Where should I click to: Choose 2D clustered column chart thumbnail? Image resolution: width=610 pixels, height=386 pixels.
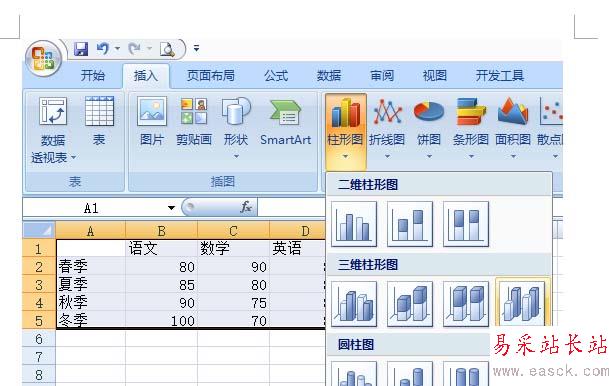click(x=354, y=224)
